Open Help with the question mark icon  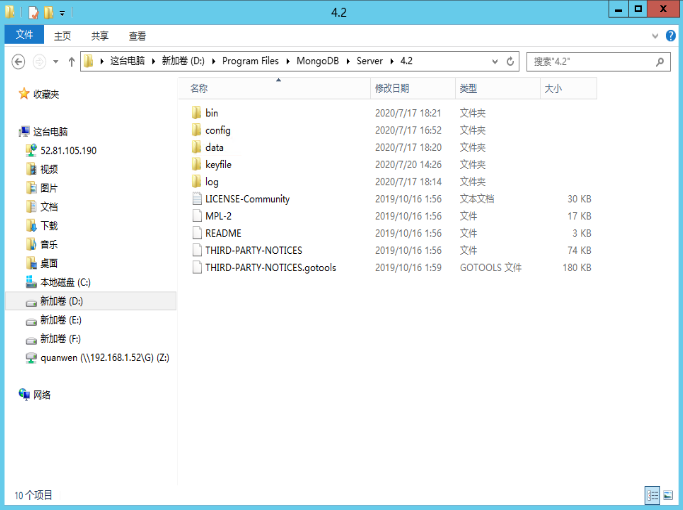pyautogui.click(x=671, y=36)
